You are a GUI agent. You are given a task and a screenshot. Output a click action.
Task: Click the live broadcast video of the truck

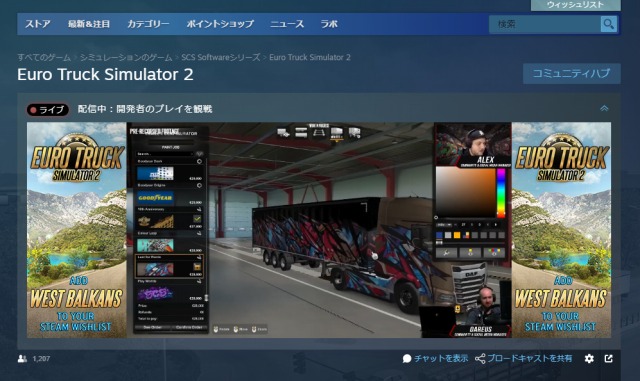[x=319, y=230]
